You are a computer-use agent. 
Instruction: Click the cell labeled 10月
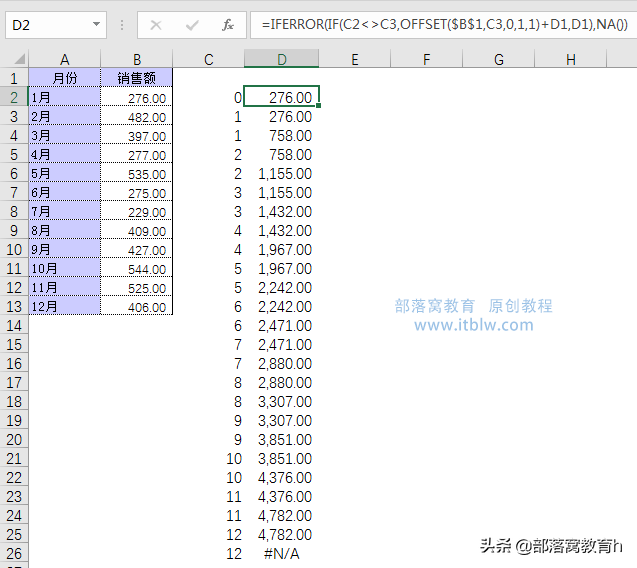(x=65, y=269)
